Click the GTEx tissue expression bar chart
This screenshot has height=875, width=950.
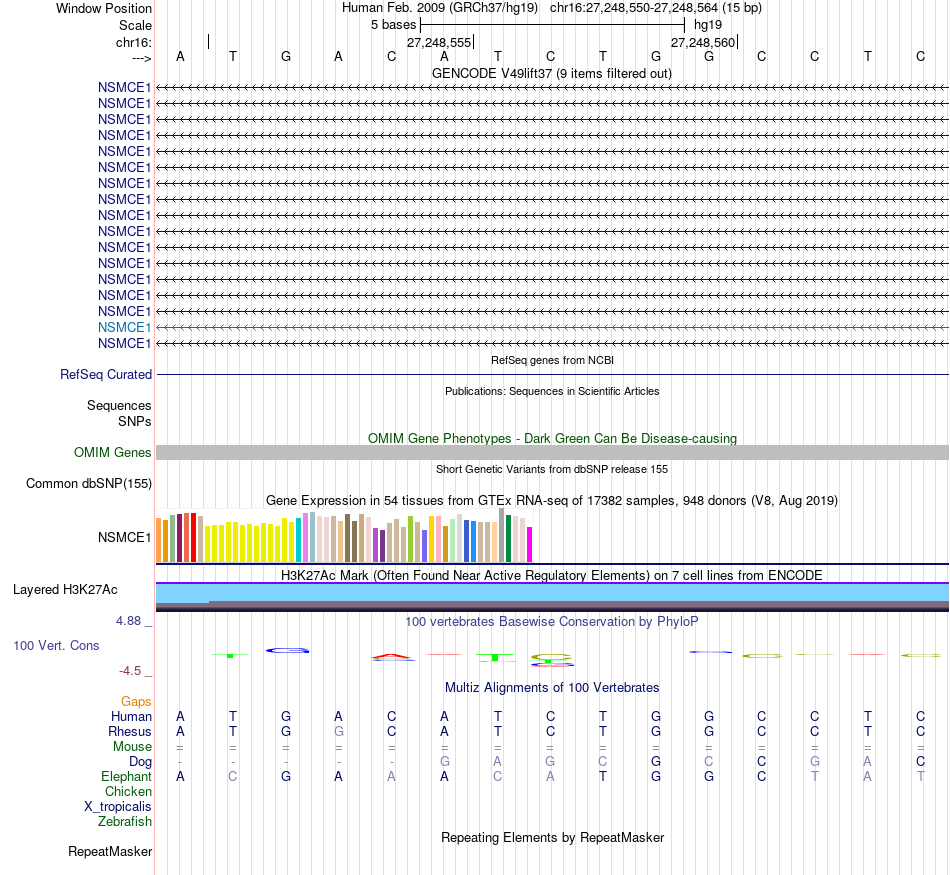[344, 536]
